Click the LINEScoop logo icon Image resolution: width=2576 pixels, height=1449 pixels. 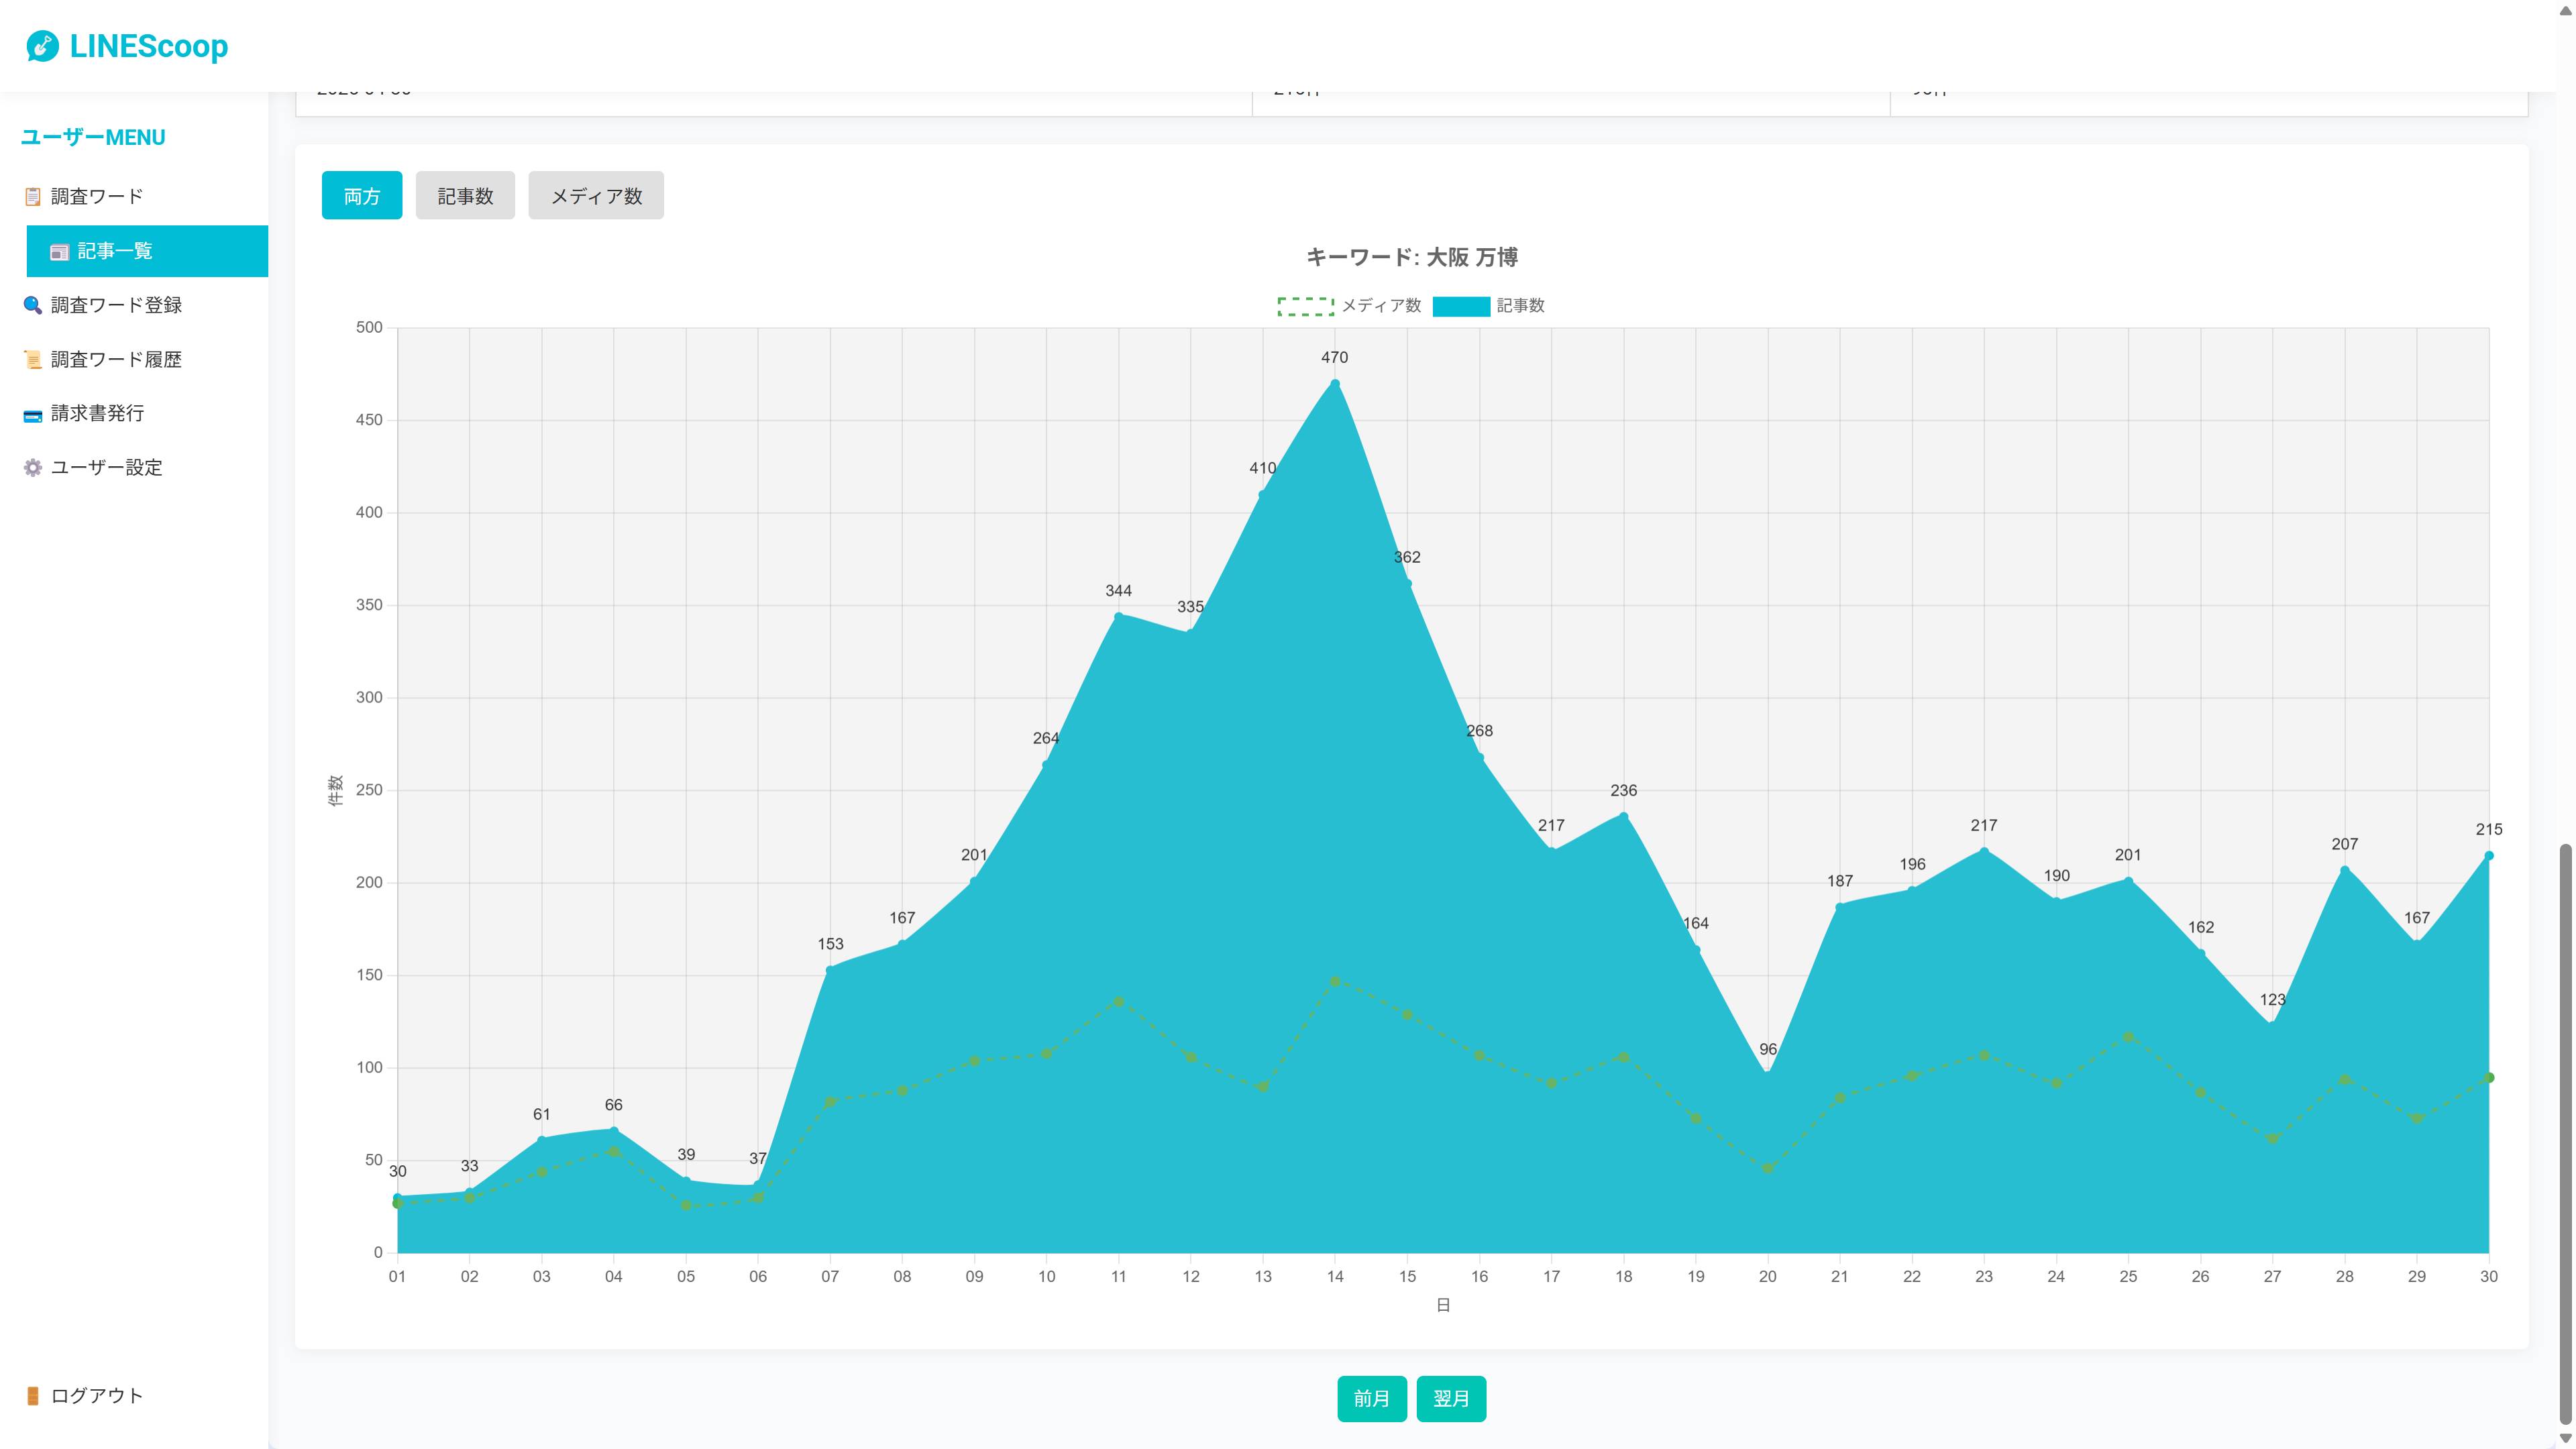tap(42, 46)
